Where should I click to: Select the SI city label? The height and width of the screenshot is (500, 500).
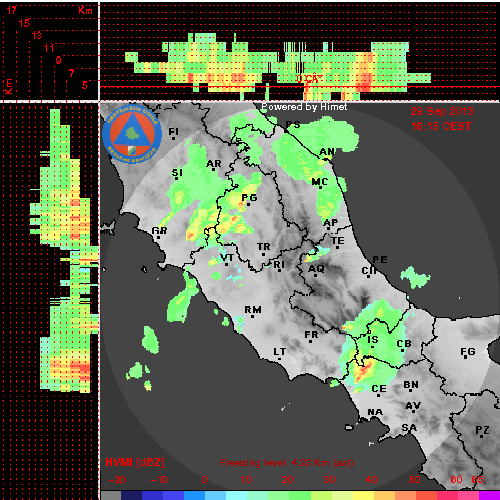(x=177, y=173)
